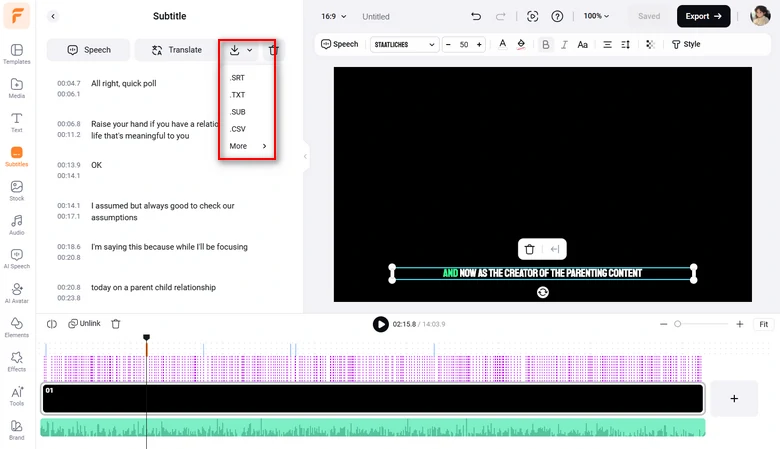This screenshot has height=449, width=780.
Task: Open the text highlight fill color icon
Action: (521, 44)
